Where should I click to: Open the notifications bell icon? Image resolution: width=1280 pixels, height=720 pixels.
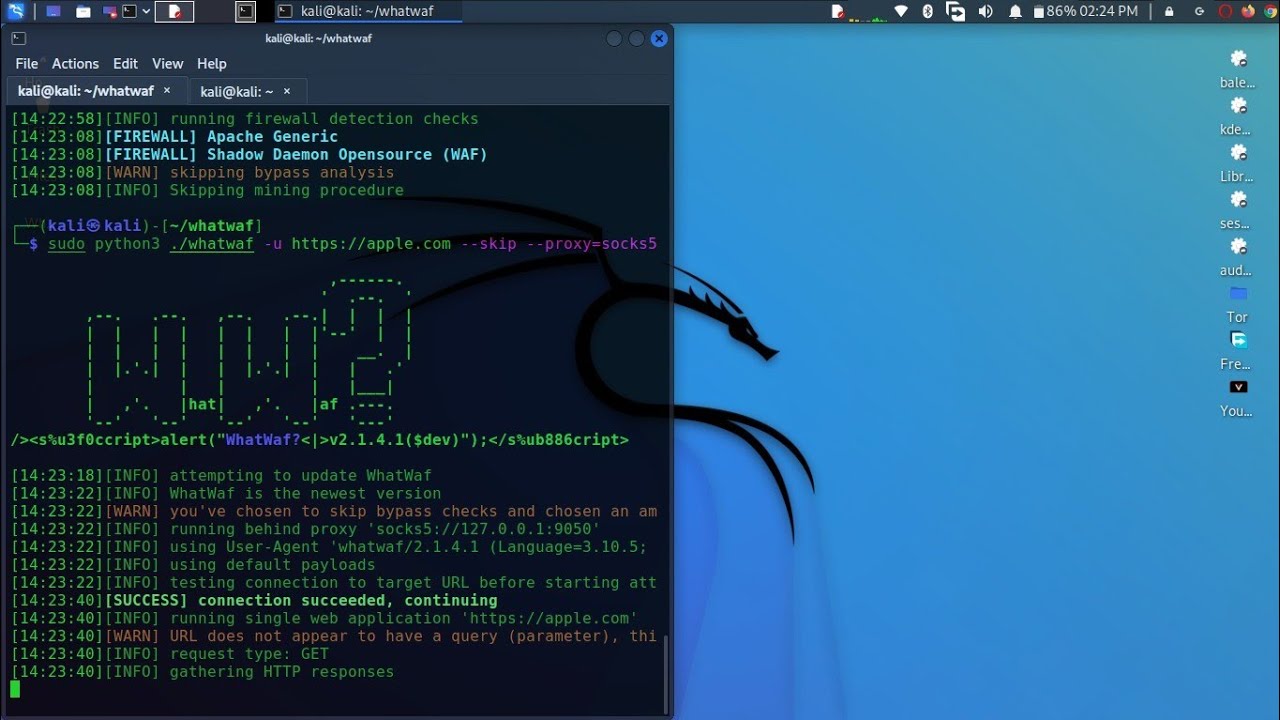(x=1015, y=11)
